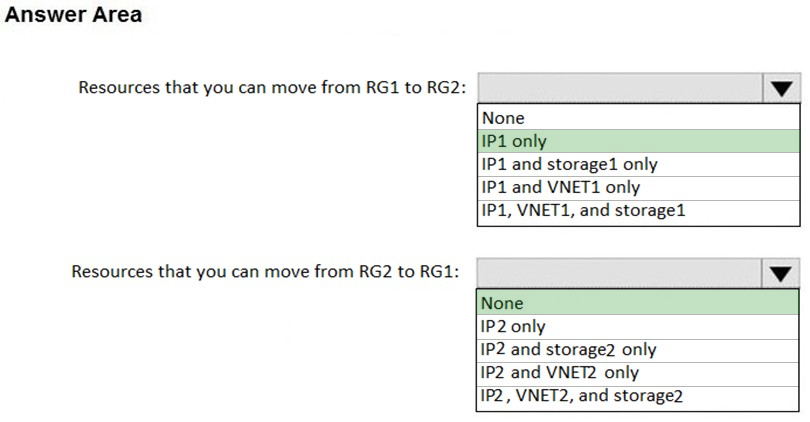Pick 'IP2 and VNET2 only'
The width and height of the screenshot is (810, 422).
pos(637,373)
